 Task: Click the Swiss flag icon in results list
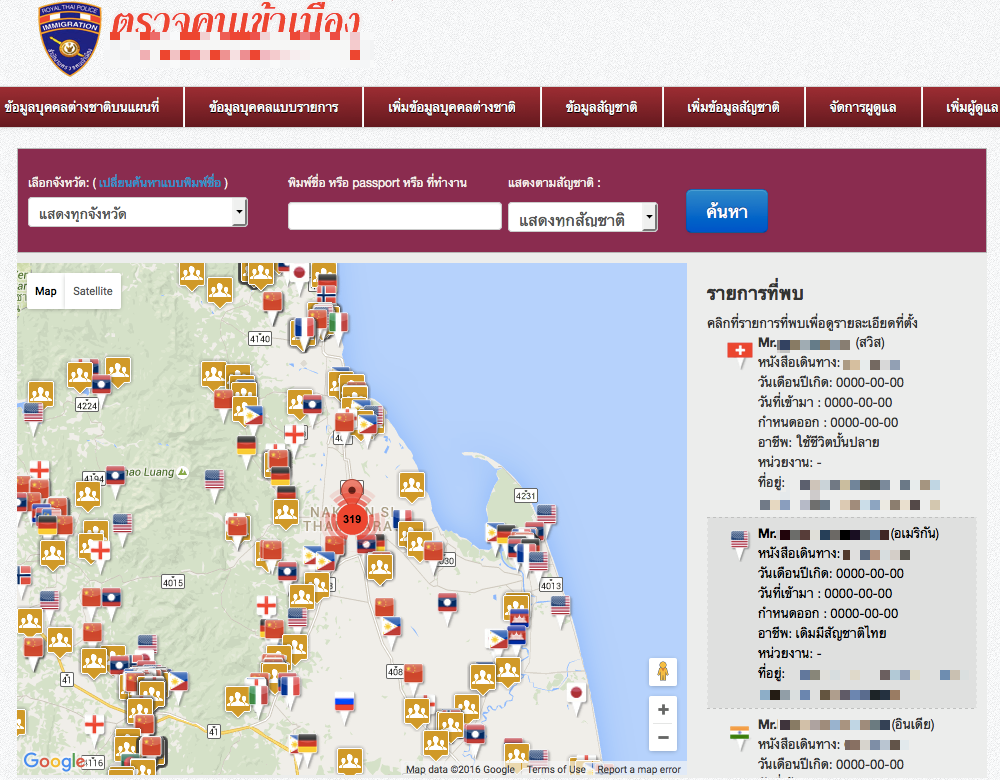click(x=740, y=354)
